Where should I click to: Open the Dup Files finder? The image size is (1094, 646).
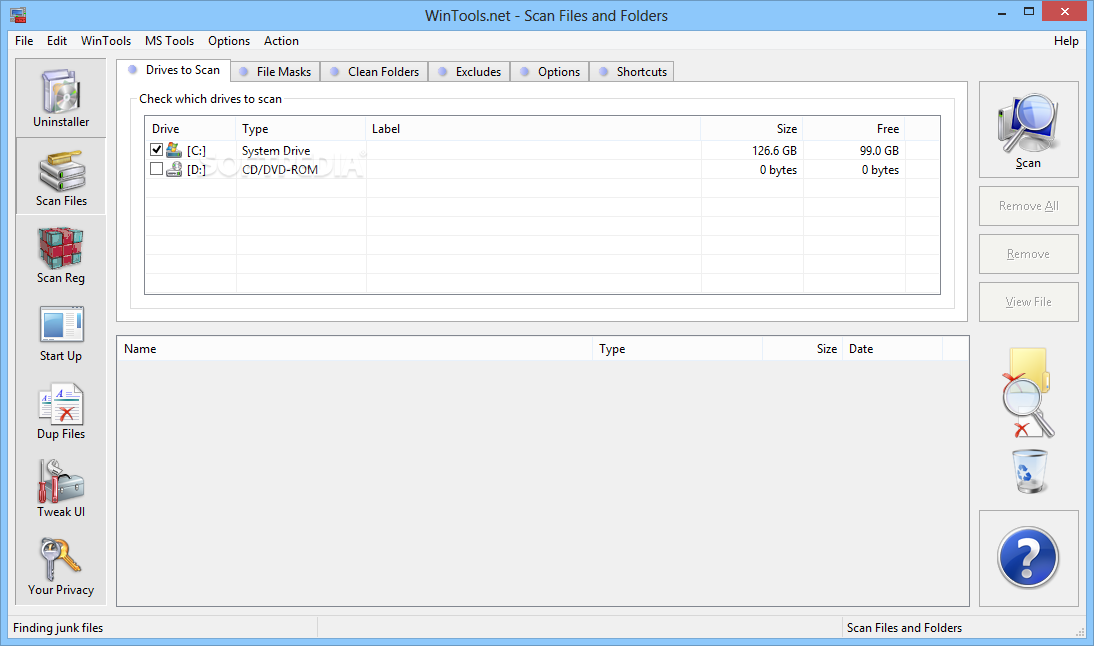pyautogui.click(x=61, y=411)
